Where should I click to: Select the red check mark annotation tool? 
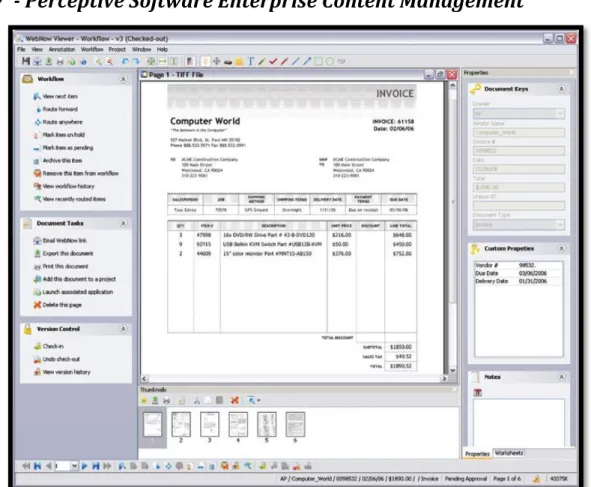273,61
